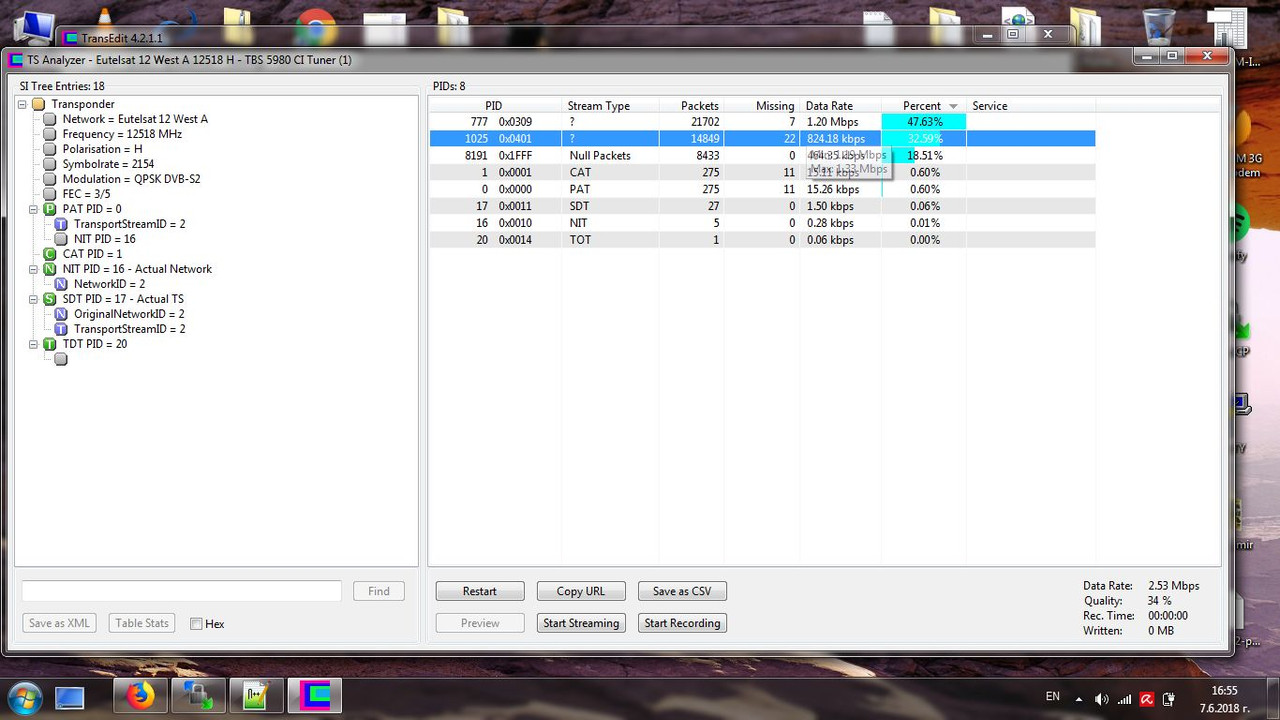Sort by the Service column header
This screenshot has height=720, width=1280.
click(x=1031, y=105)
